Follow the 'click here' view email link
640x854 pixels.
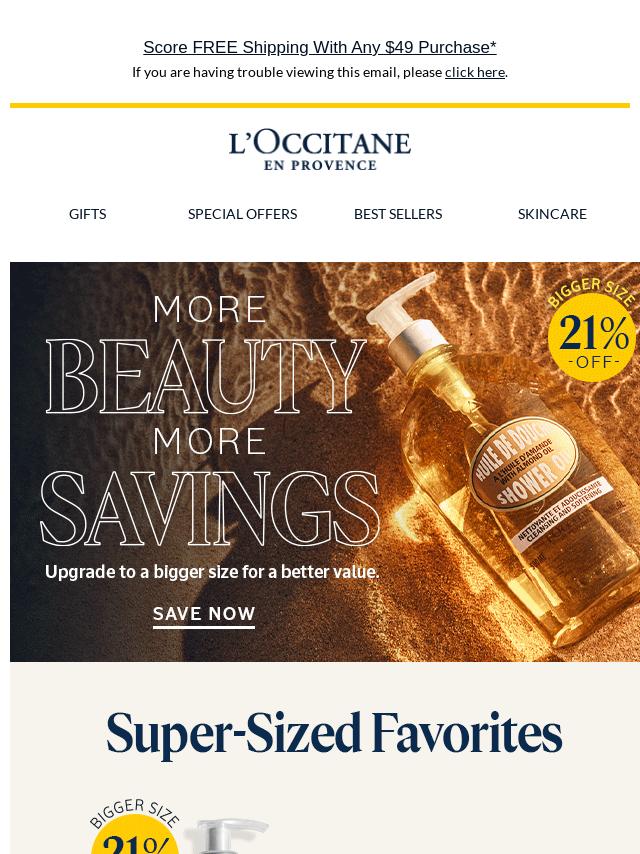(474, 72)
